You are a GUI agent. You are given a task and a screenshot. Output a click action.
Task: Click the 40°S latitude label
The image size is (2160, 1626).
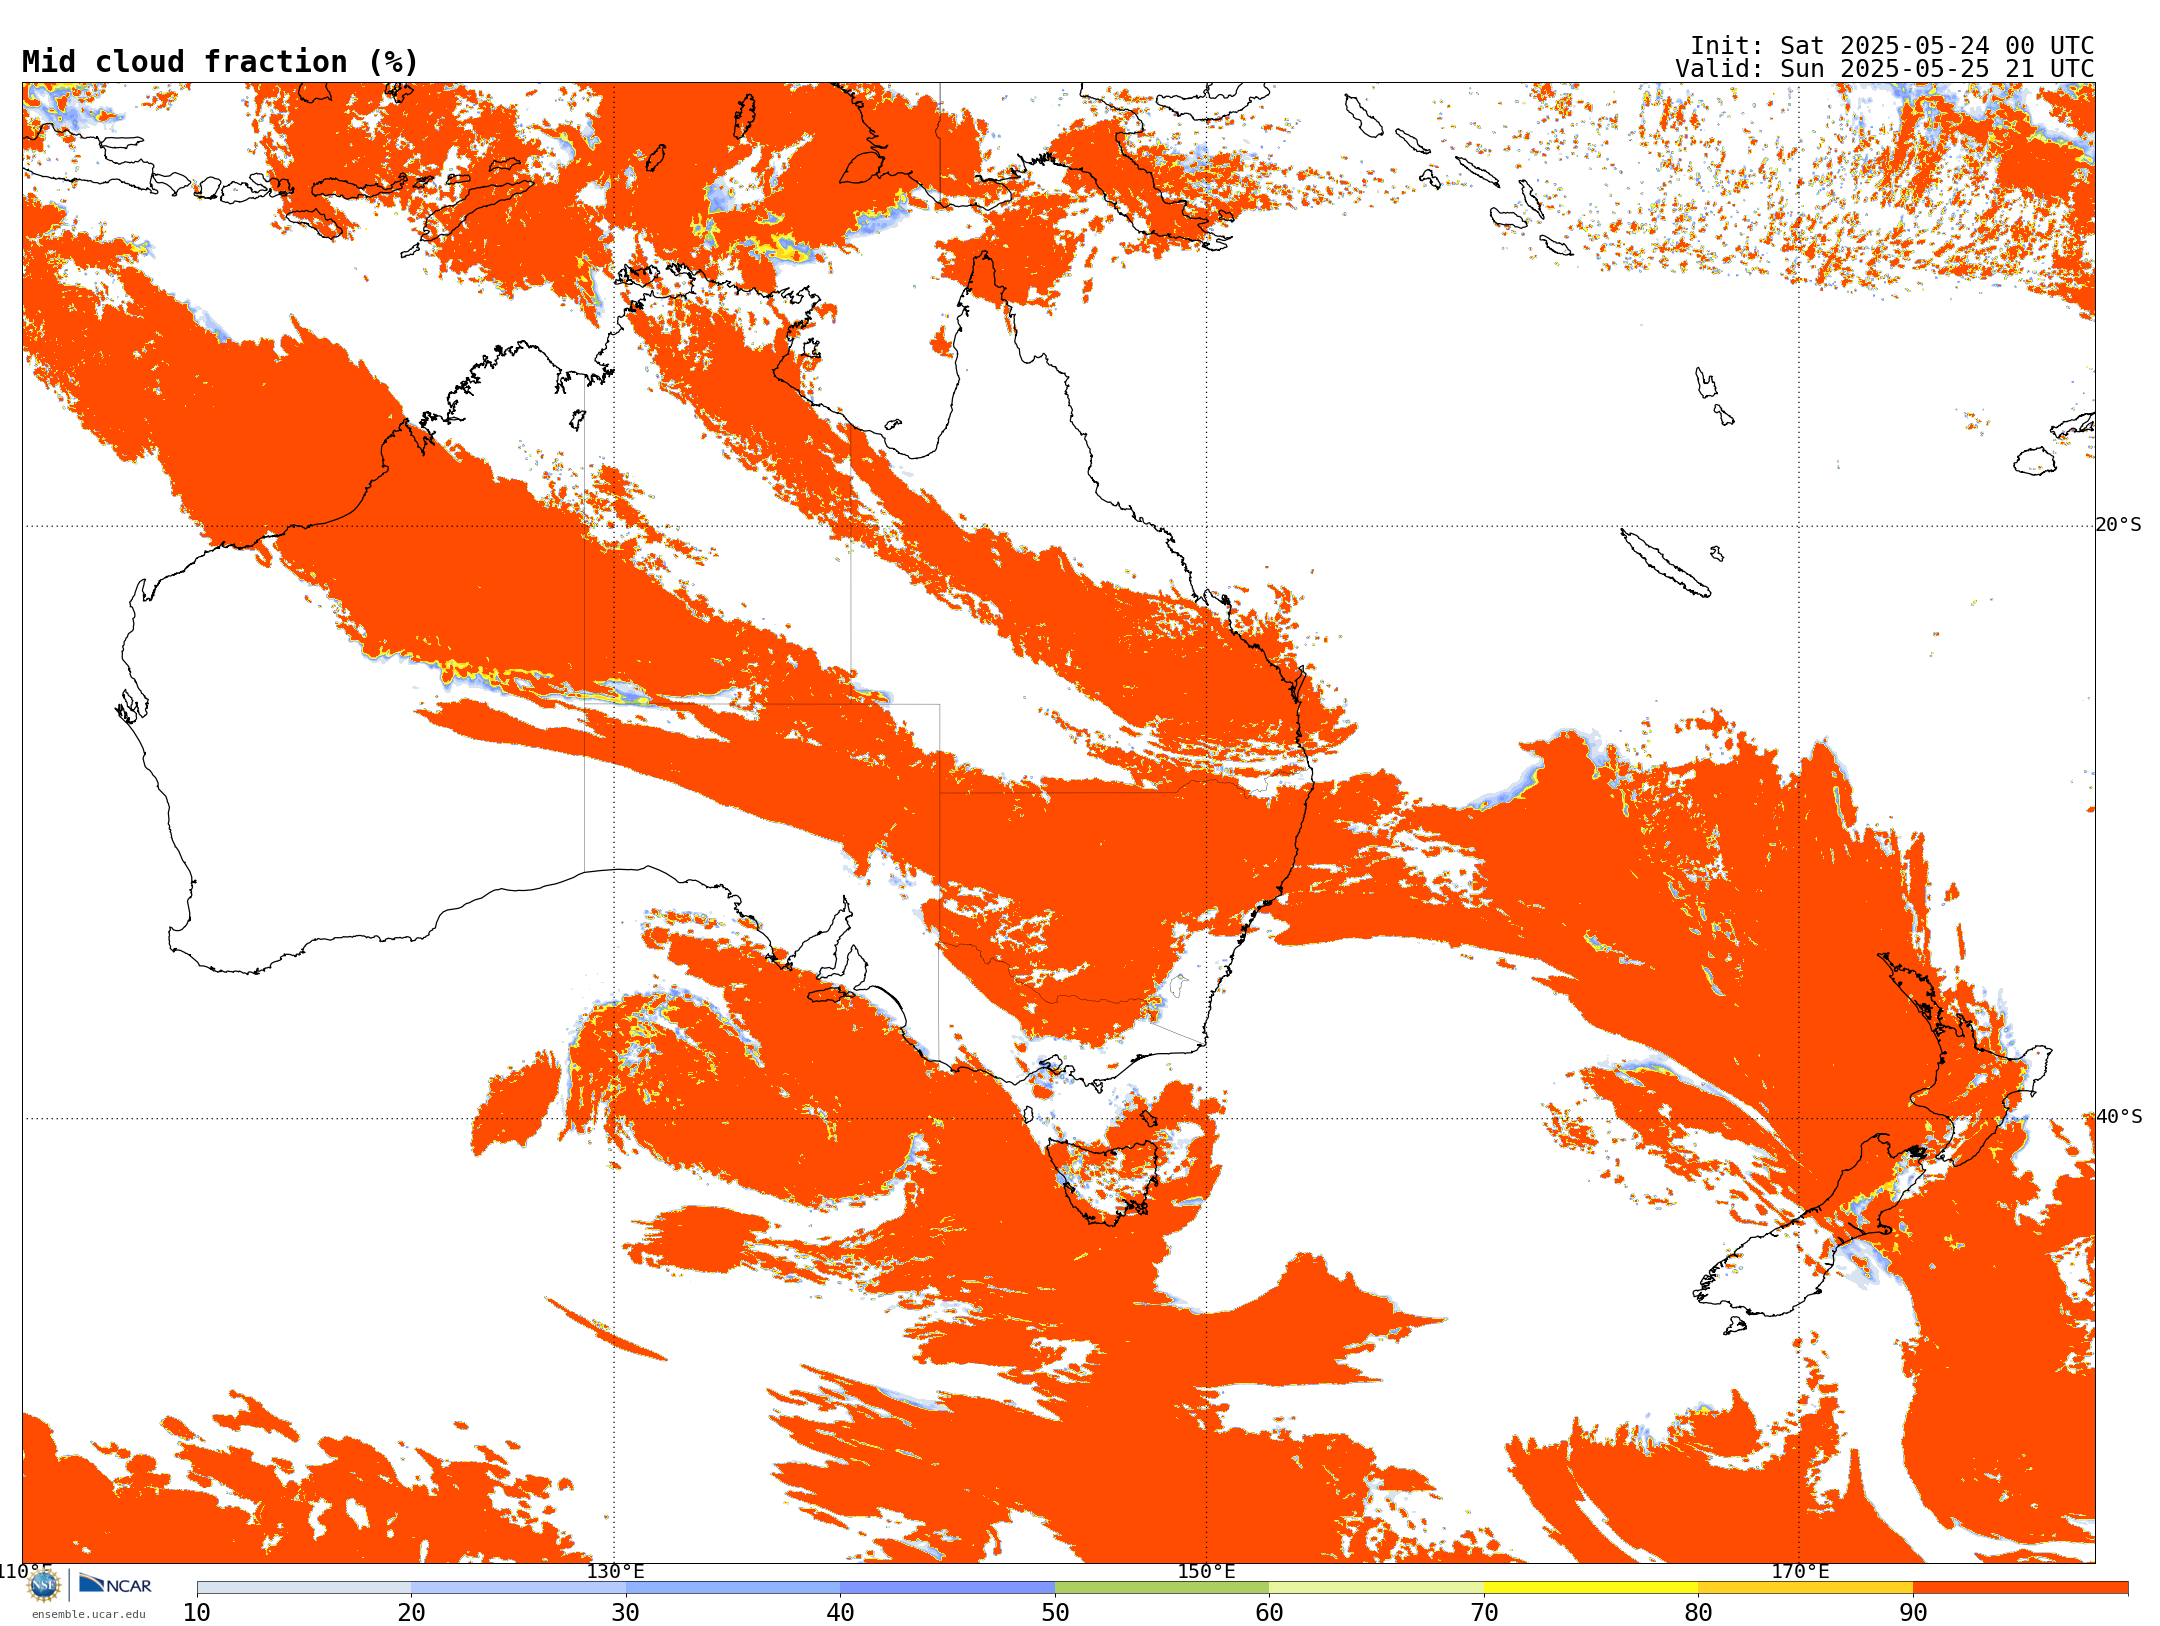coord(2119,1117)
